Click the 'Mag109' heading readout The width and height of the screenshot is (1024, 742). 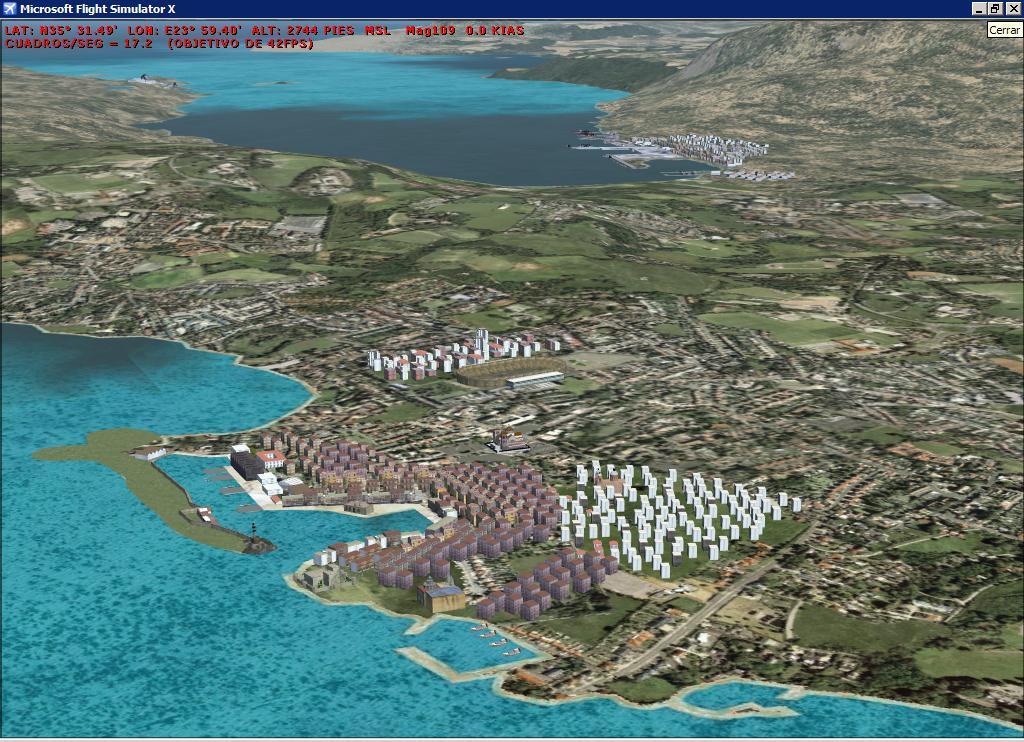tap(432, 31)
